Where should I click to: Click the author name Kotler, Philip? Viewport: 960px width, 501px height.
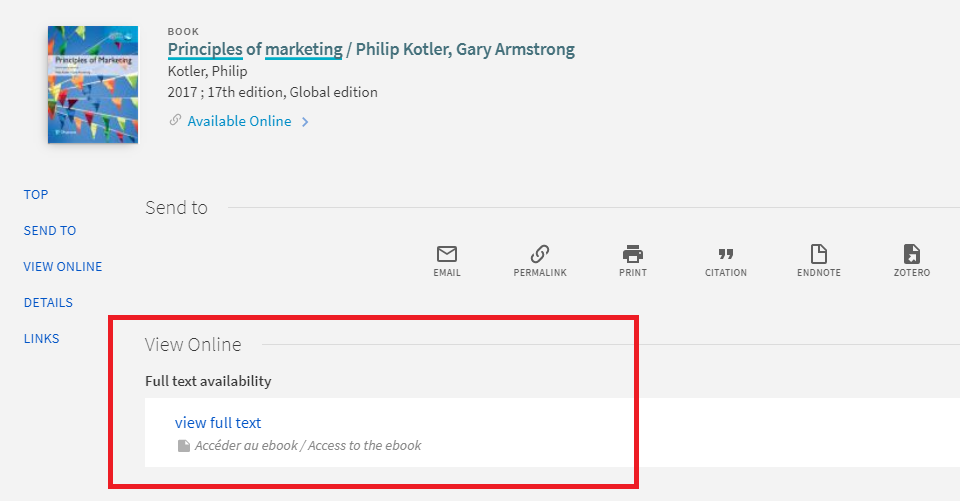[x=208, y=71]
